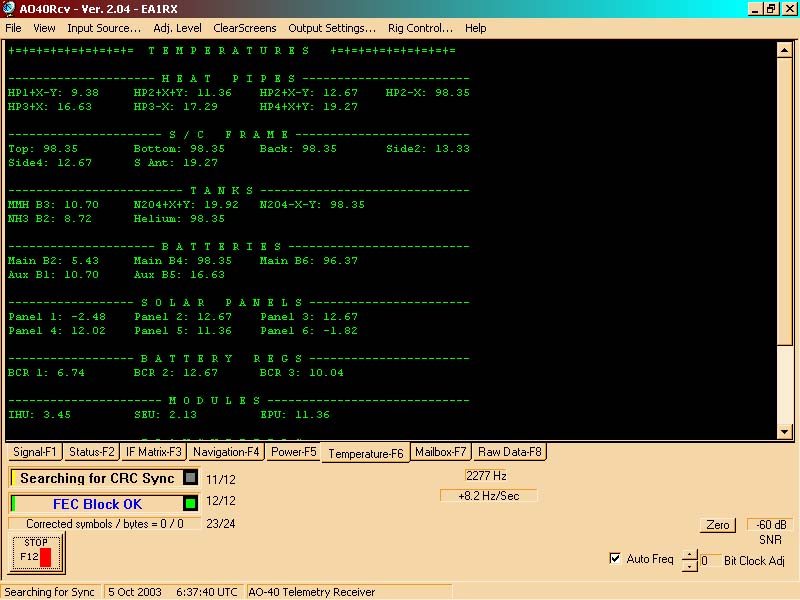800x600 pixels.
Task: Click the telemetry scrollbar up arrow
Action: pyautogui.click(x=784, y=50)
